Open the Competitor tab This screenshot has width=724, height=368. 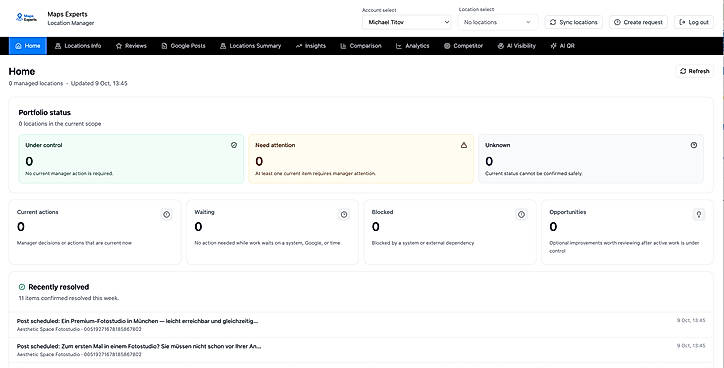(464, 46)
